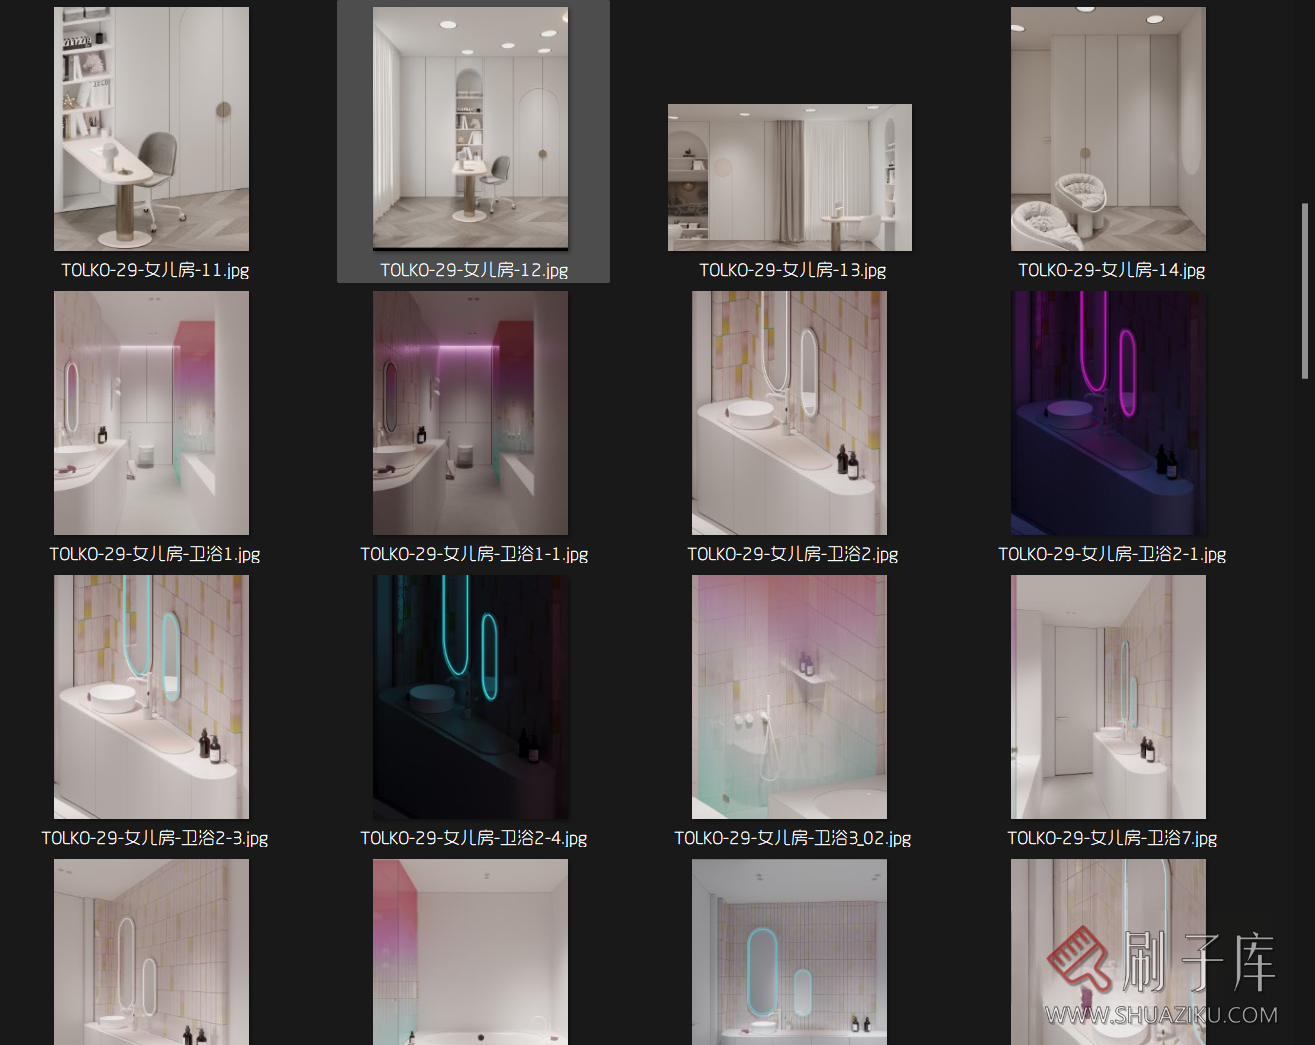Click the filename text TOLKO-29-女儿房-卫浴2.jpg
The image size is (1315, 1045).
click(x=792, y=554)
